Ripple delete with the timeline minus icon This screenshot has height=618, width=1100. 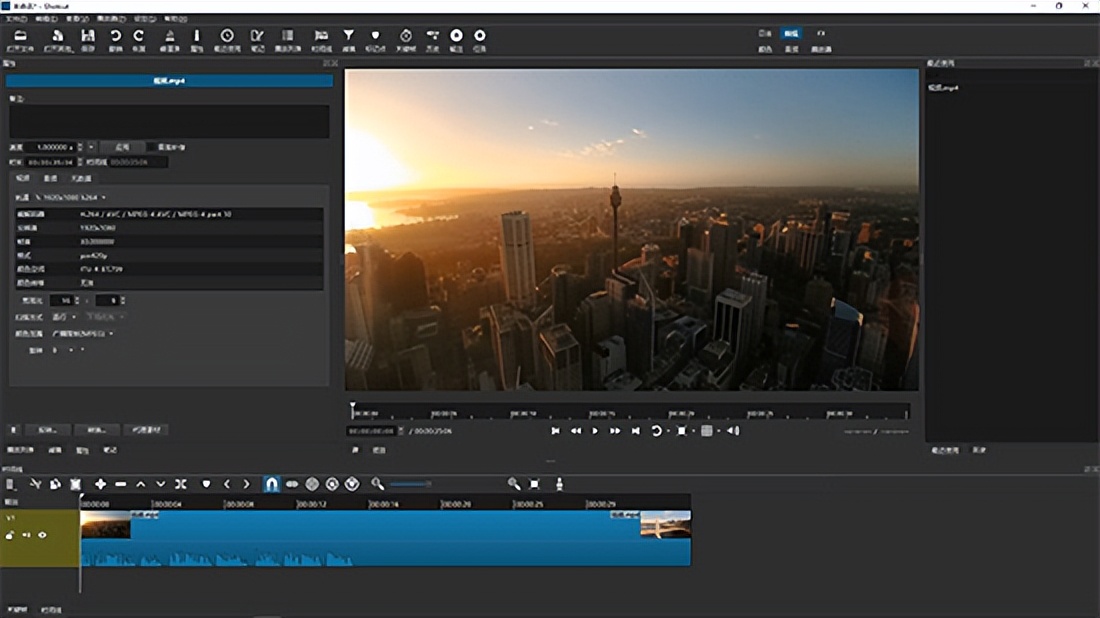(x=121, y=484)
